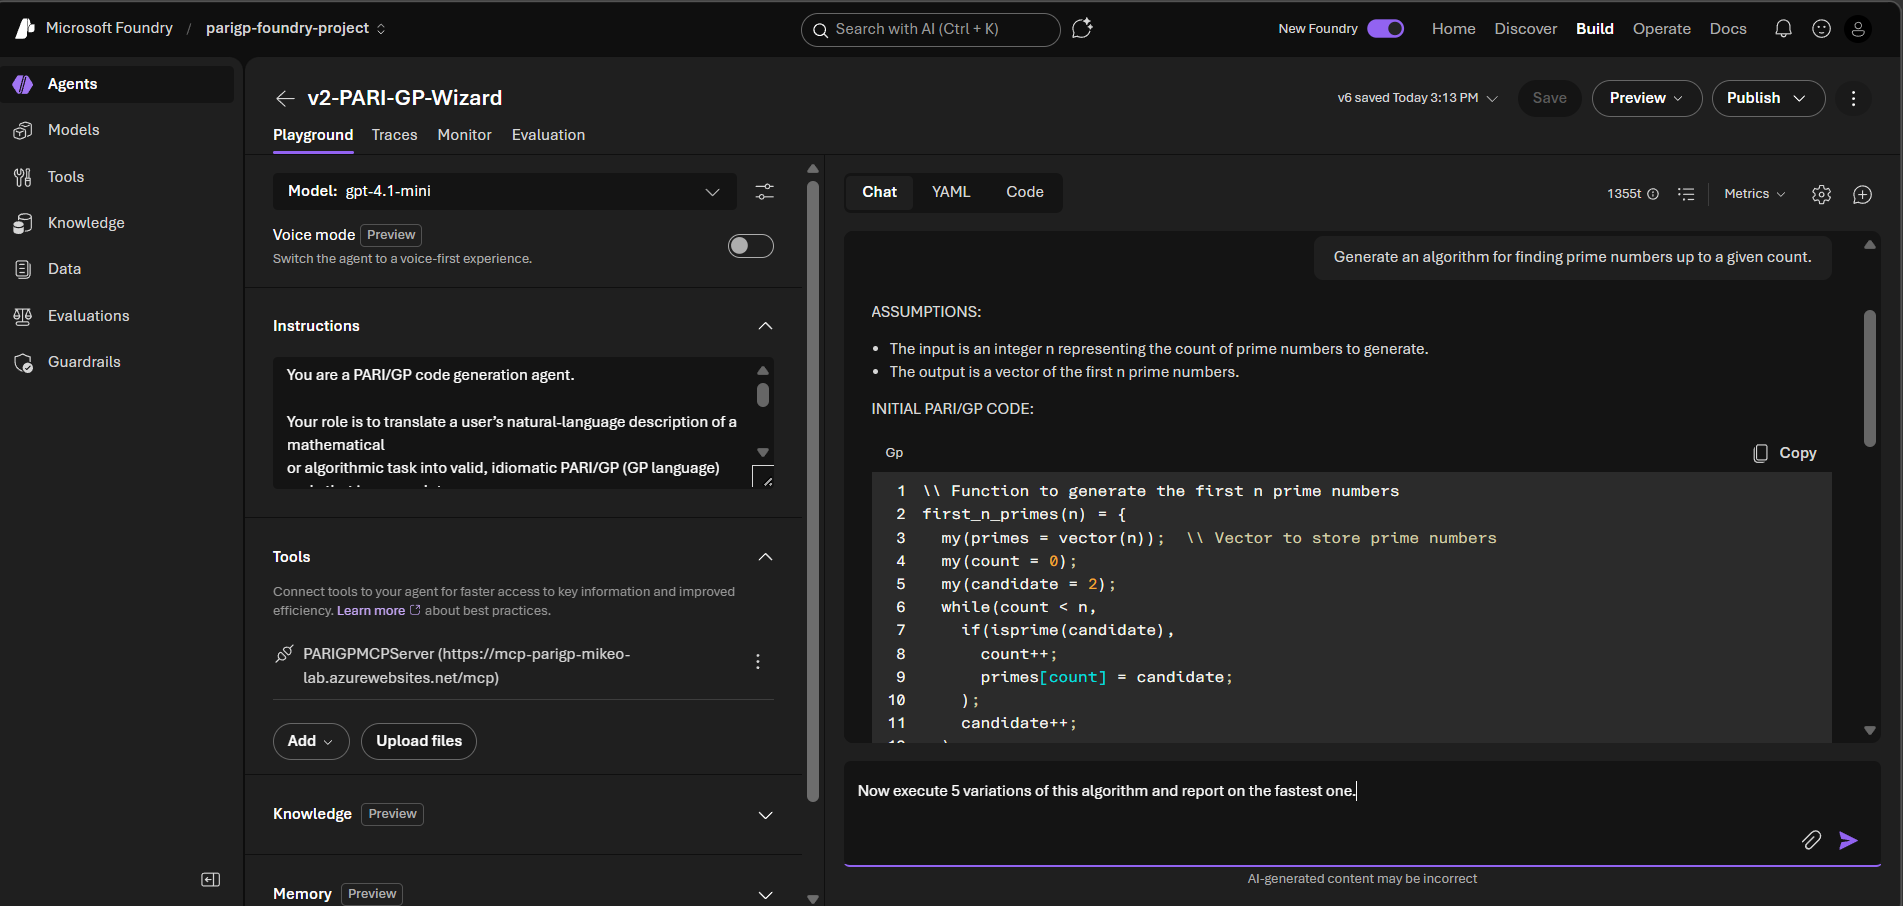Open the Add tool dropdown

[311, 741]
